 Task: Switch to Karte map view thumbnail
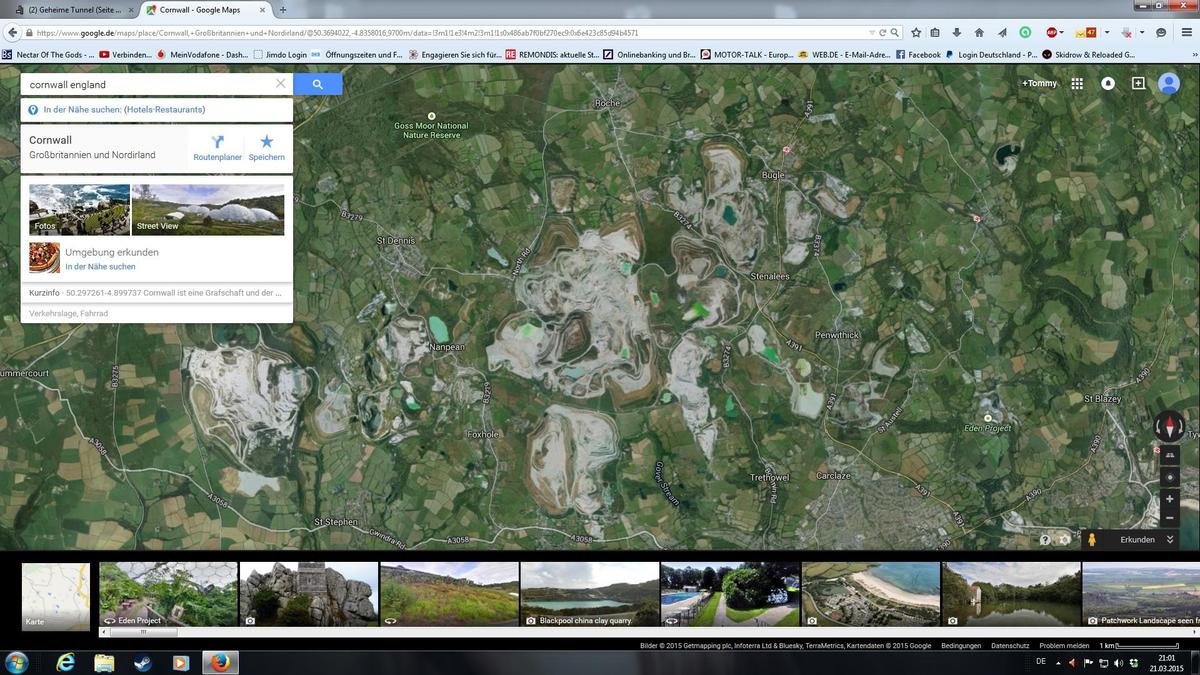point(56,596)
